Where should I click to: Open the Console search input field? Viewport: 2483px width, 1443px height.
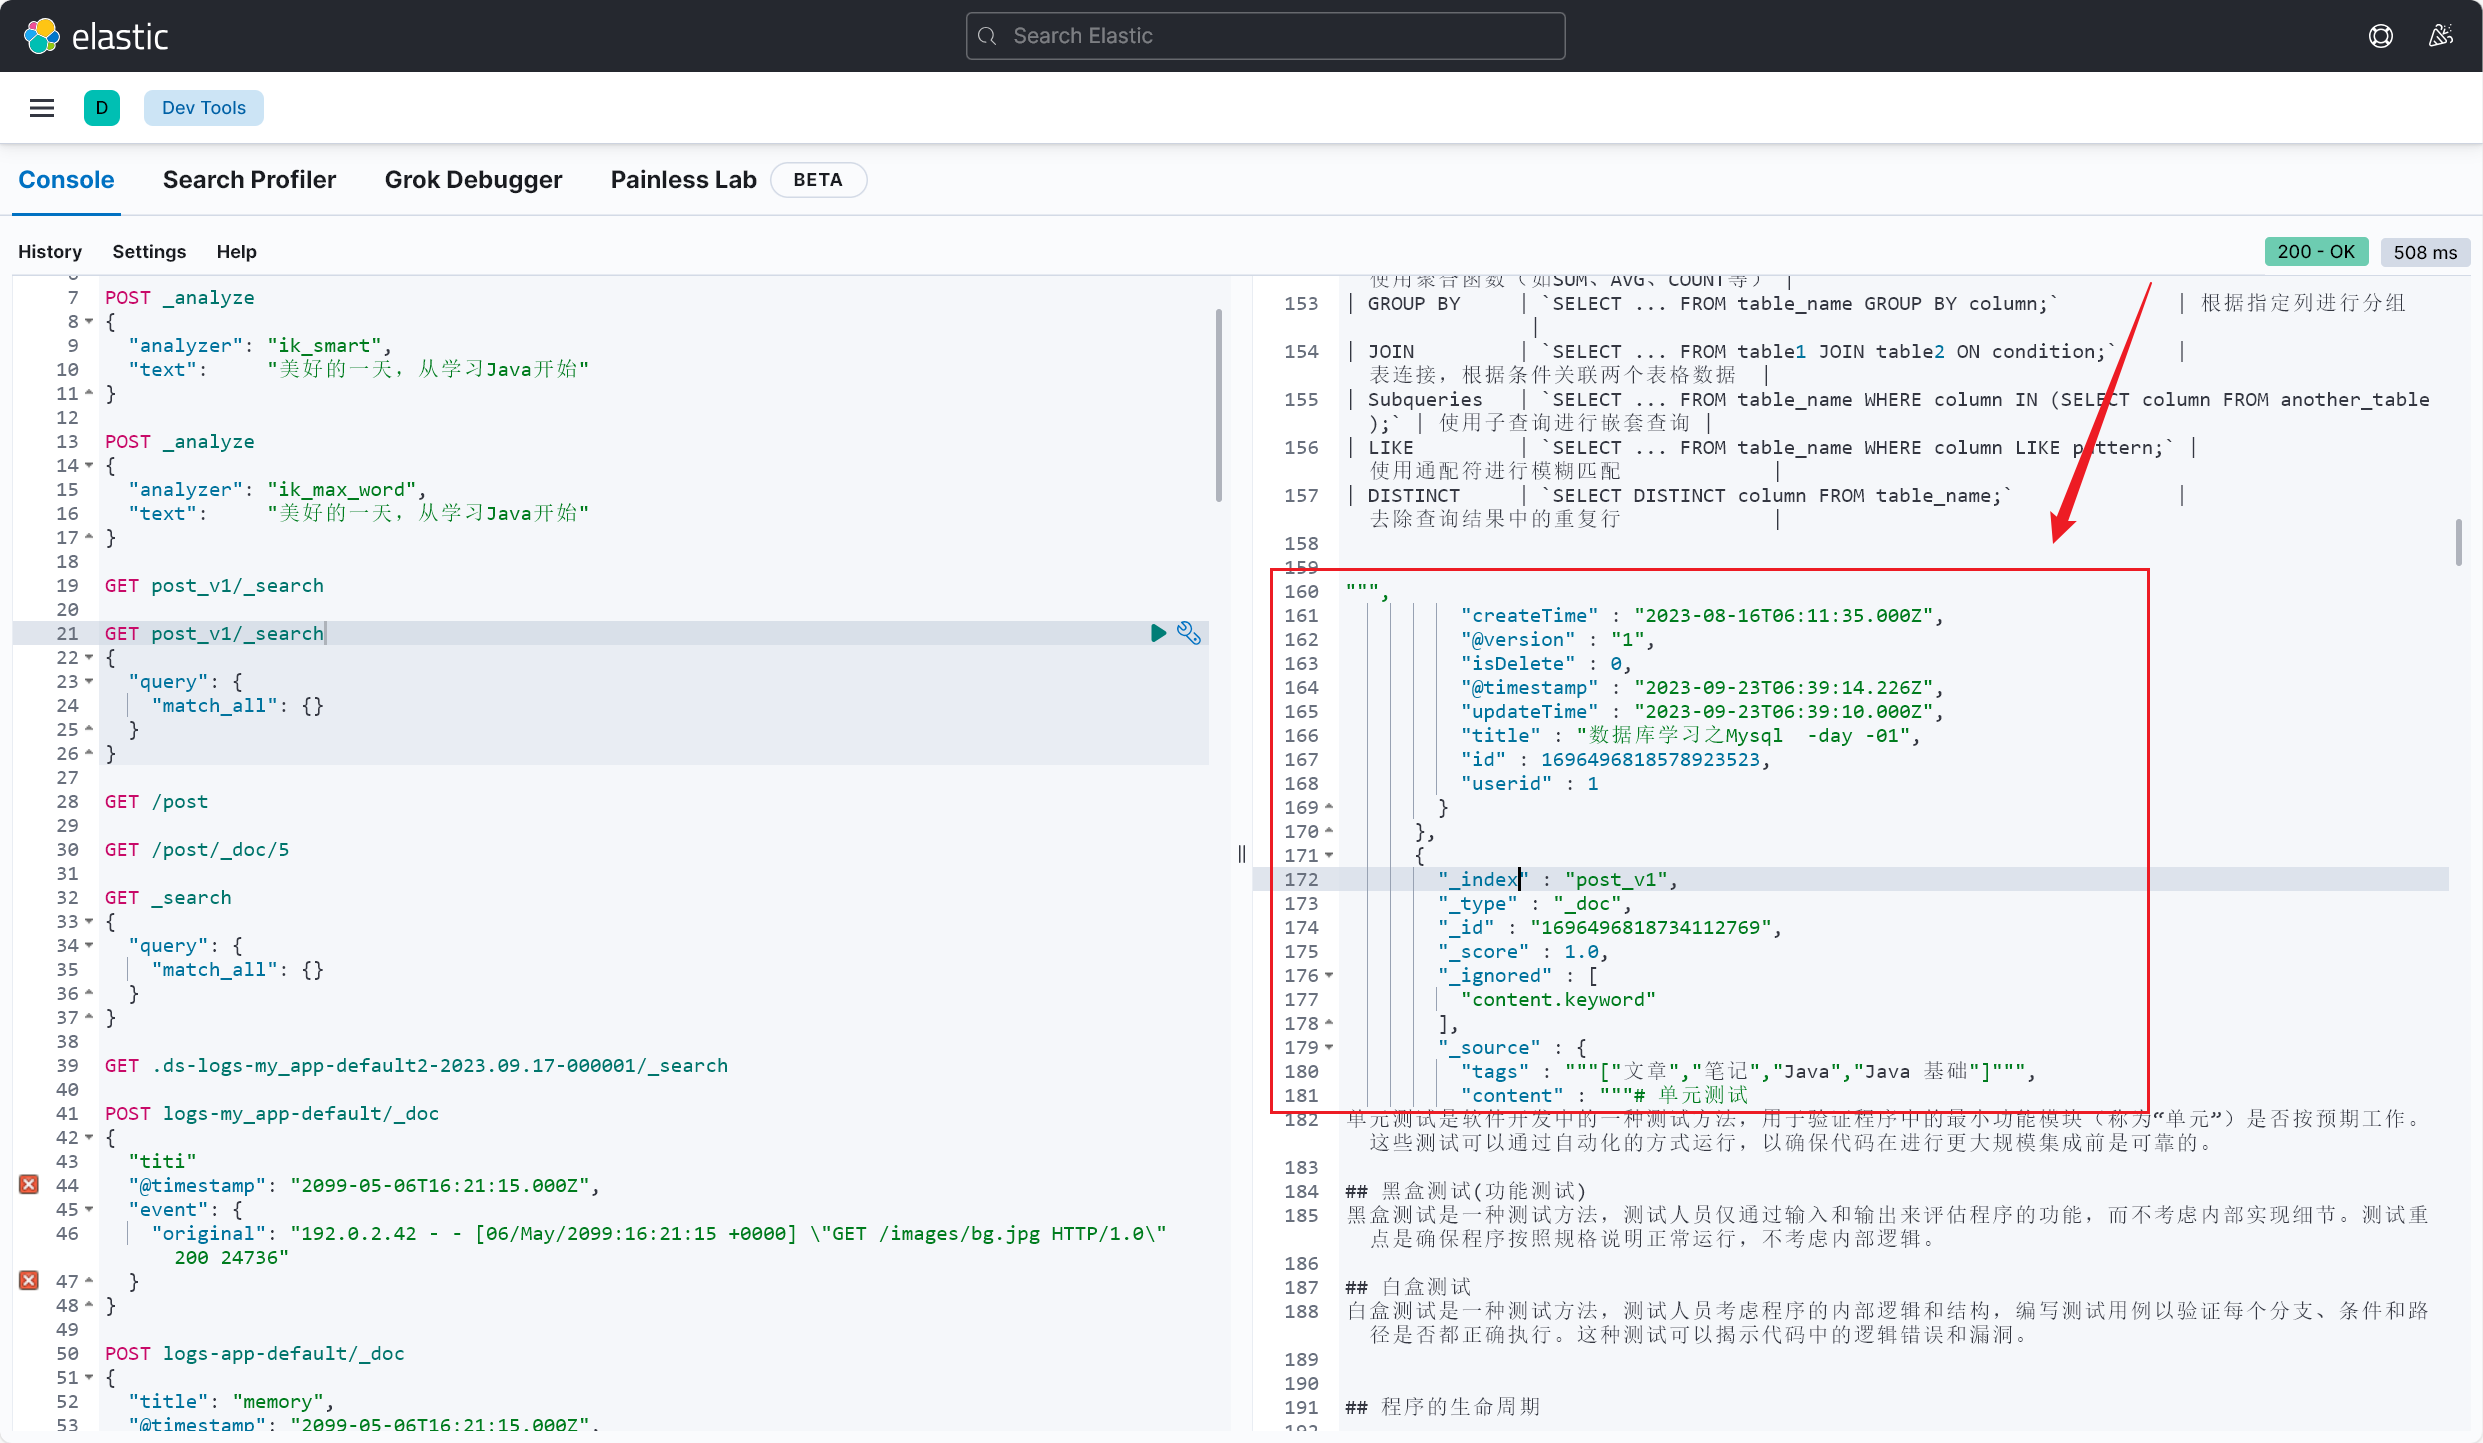point(1264,34)
